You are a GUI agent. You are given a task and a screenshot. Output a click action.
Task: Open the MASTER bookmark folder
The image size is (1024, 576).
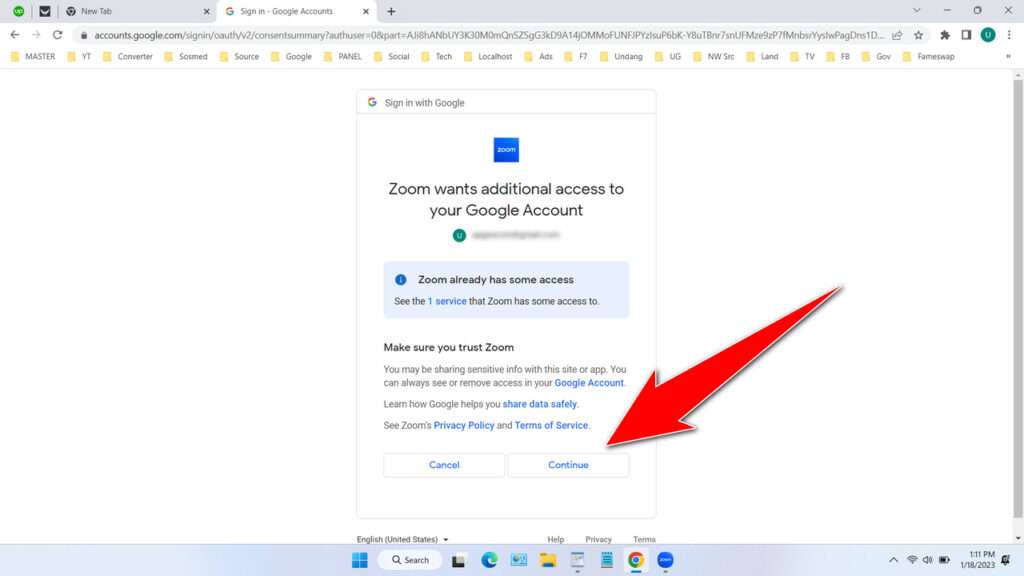[33, 57]
